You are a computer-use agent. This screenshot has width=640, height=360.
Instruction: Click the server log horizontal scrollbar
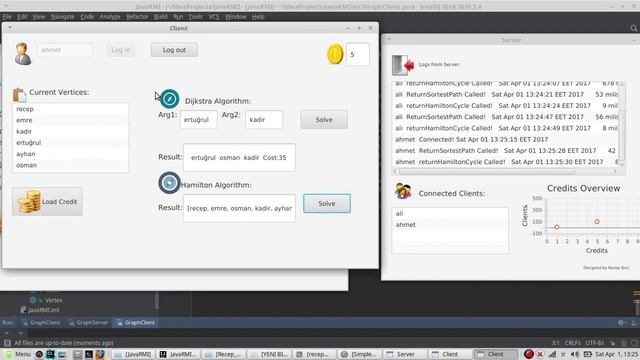[487, 171]
